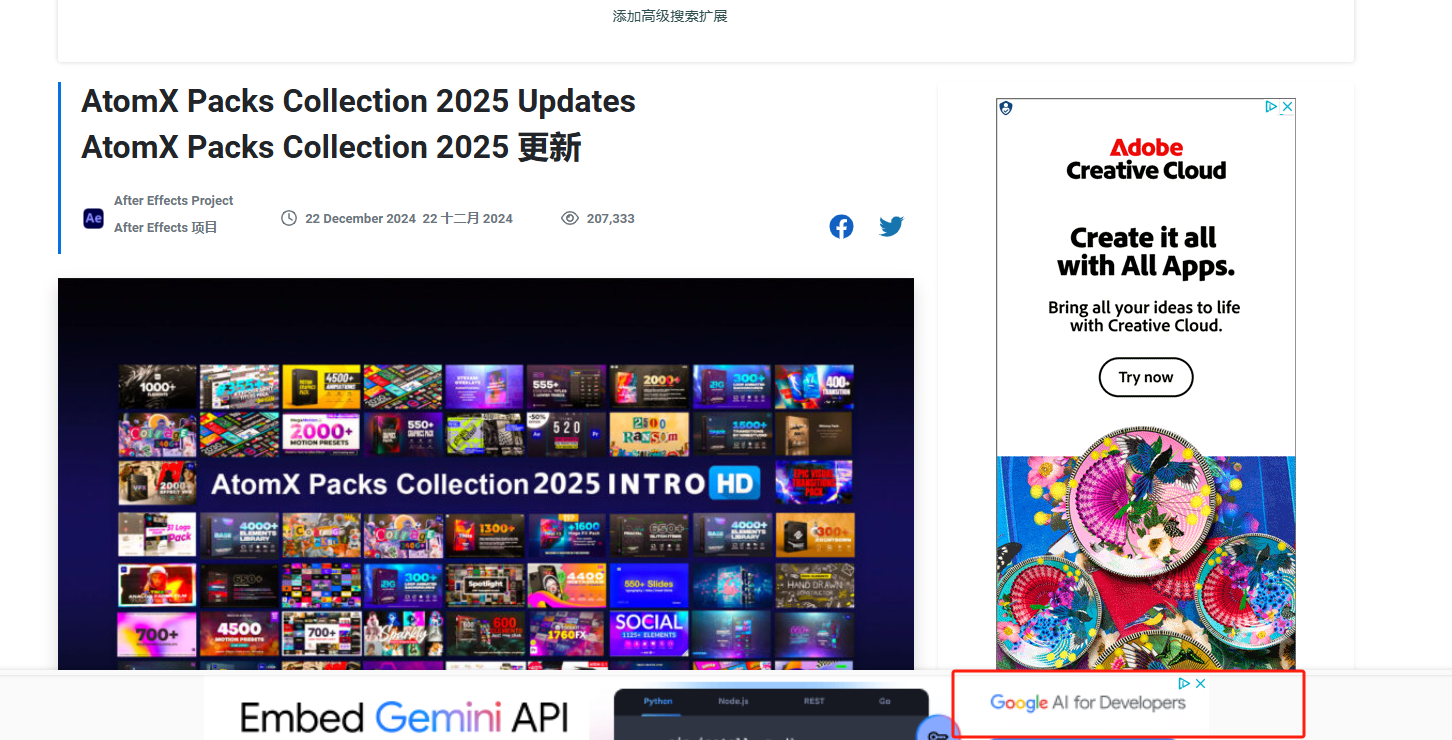
Task: Click the Ae After Effects category icon
Action: (x=93, y=218)
